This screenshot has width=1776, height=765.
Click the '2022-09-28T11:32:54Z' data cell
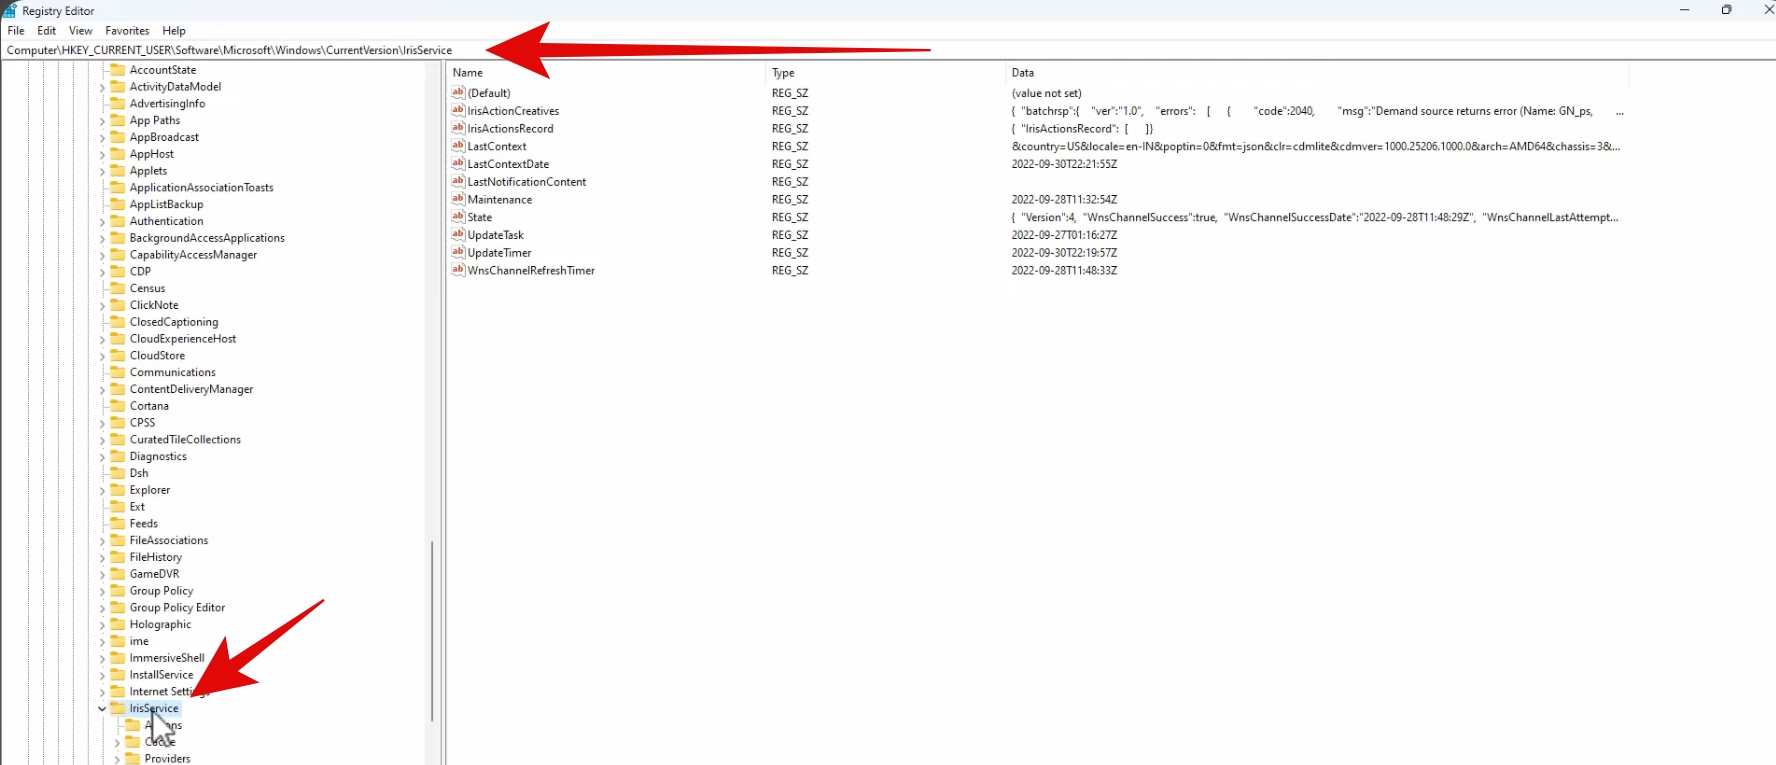[x=1064, y=199]
